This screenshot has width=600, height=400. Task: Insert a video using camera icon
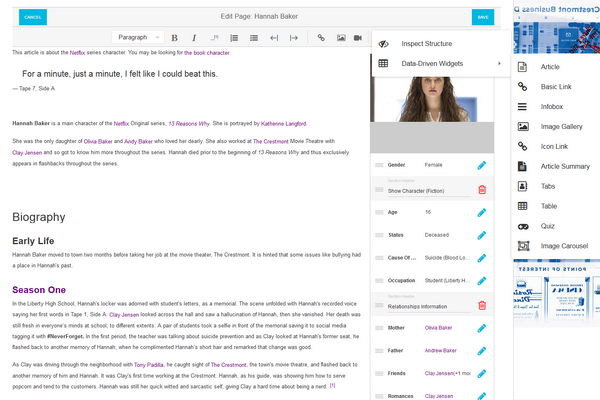click(x=358, y=38)
